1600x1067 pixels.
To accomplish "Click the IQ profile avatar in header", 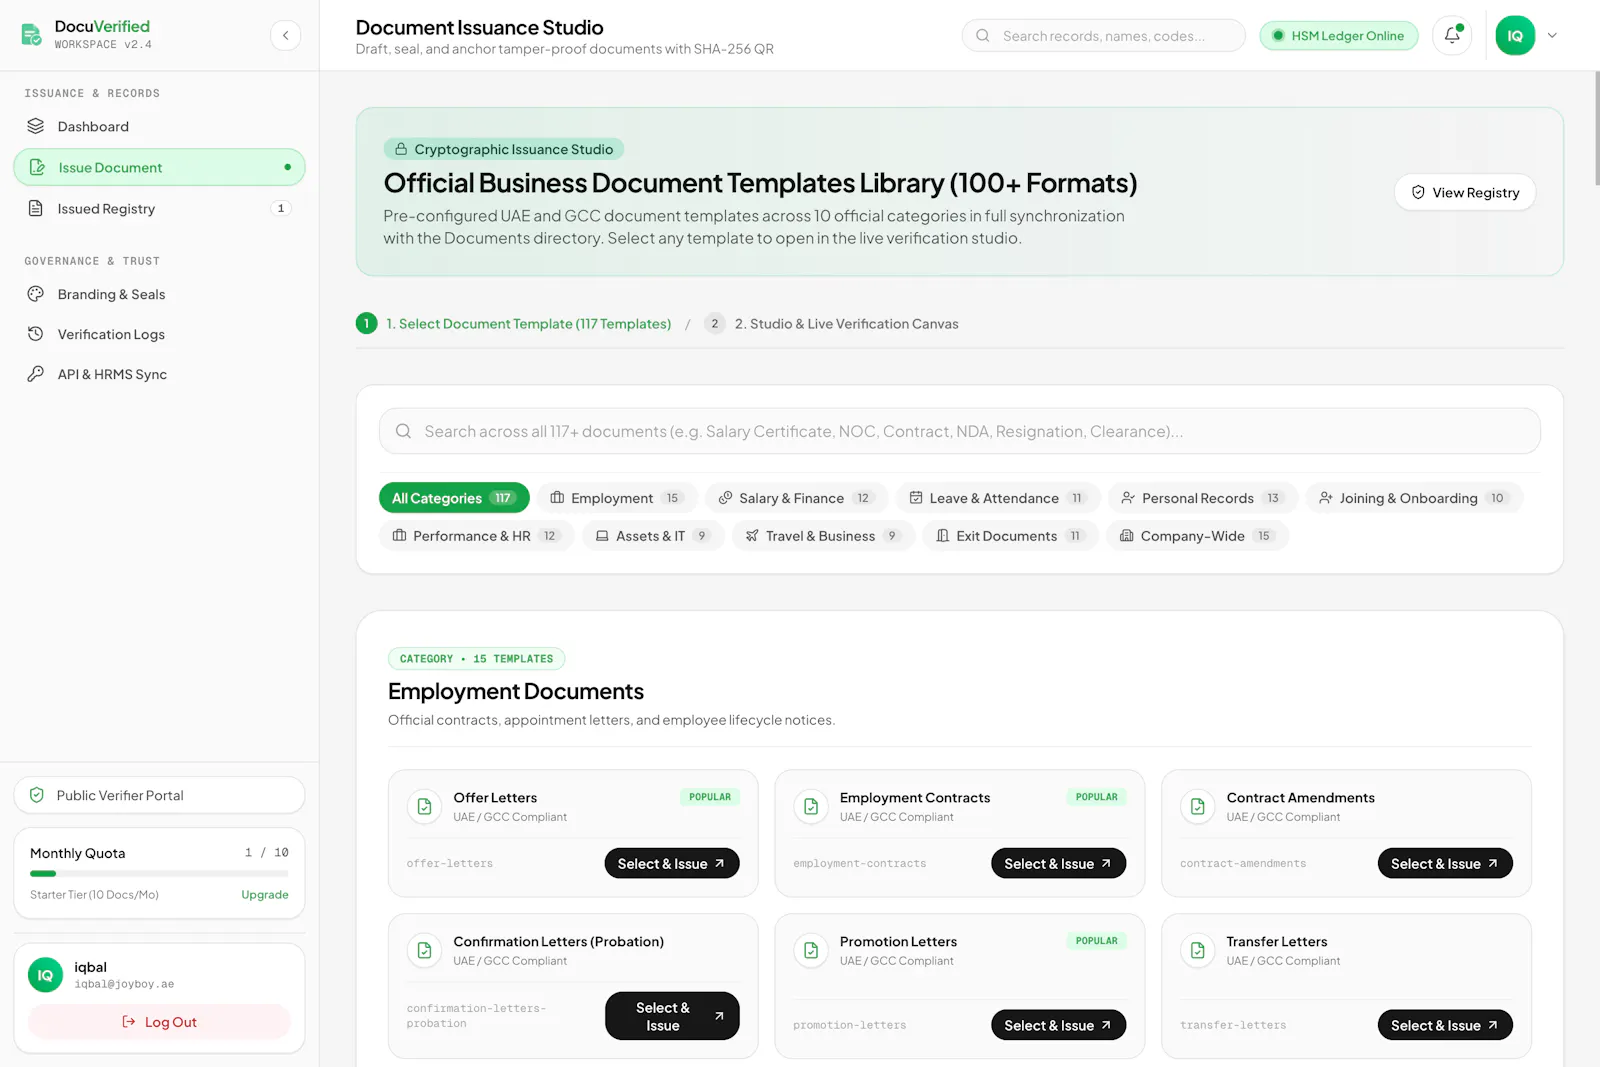I will pos(1515,35).
